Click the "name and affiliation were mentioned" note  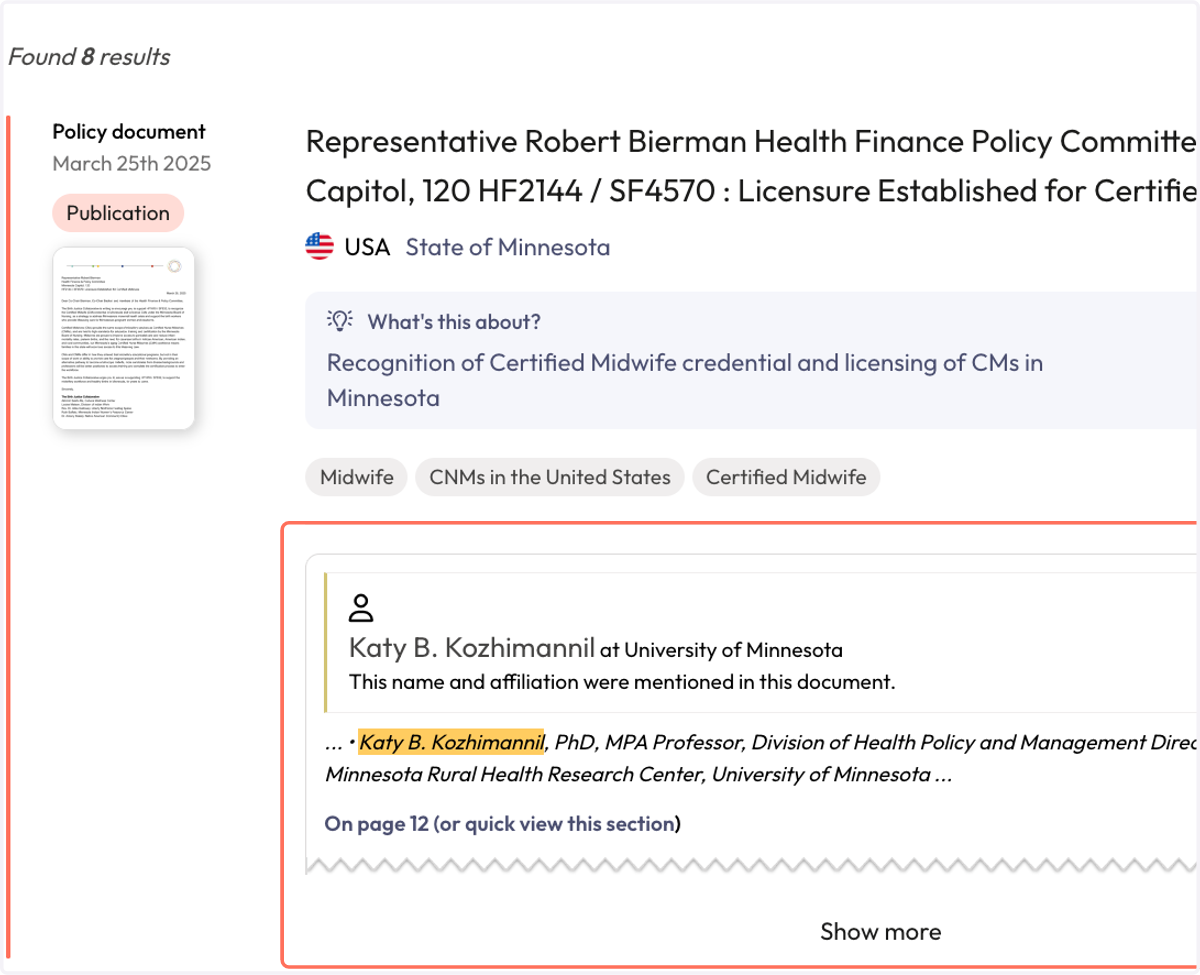tap(622, 683)
